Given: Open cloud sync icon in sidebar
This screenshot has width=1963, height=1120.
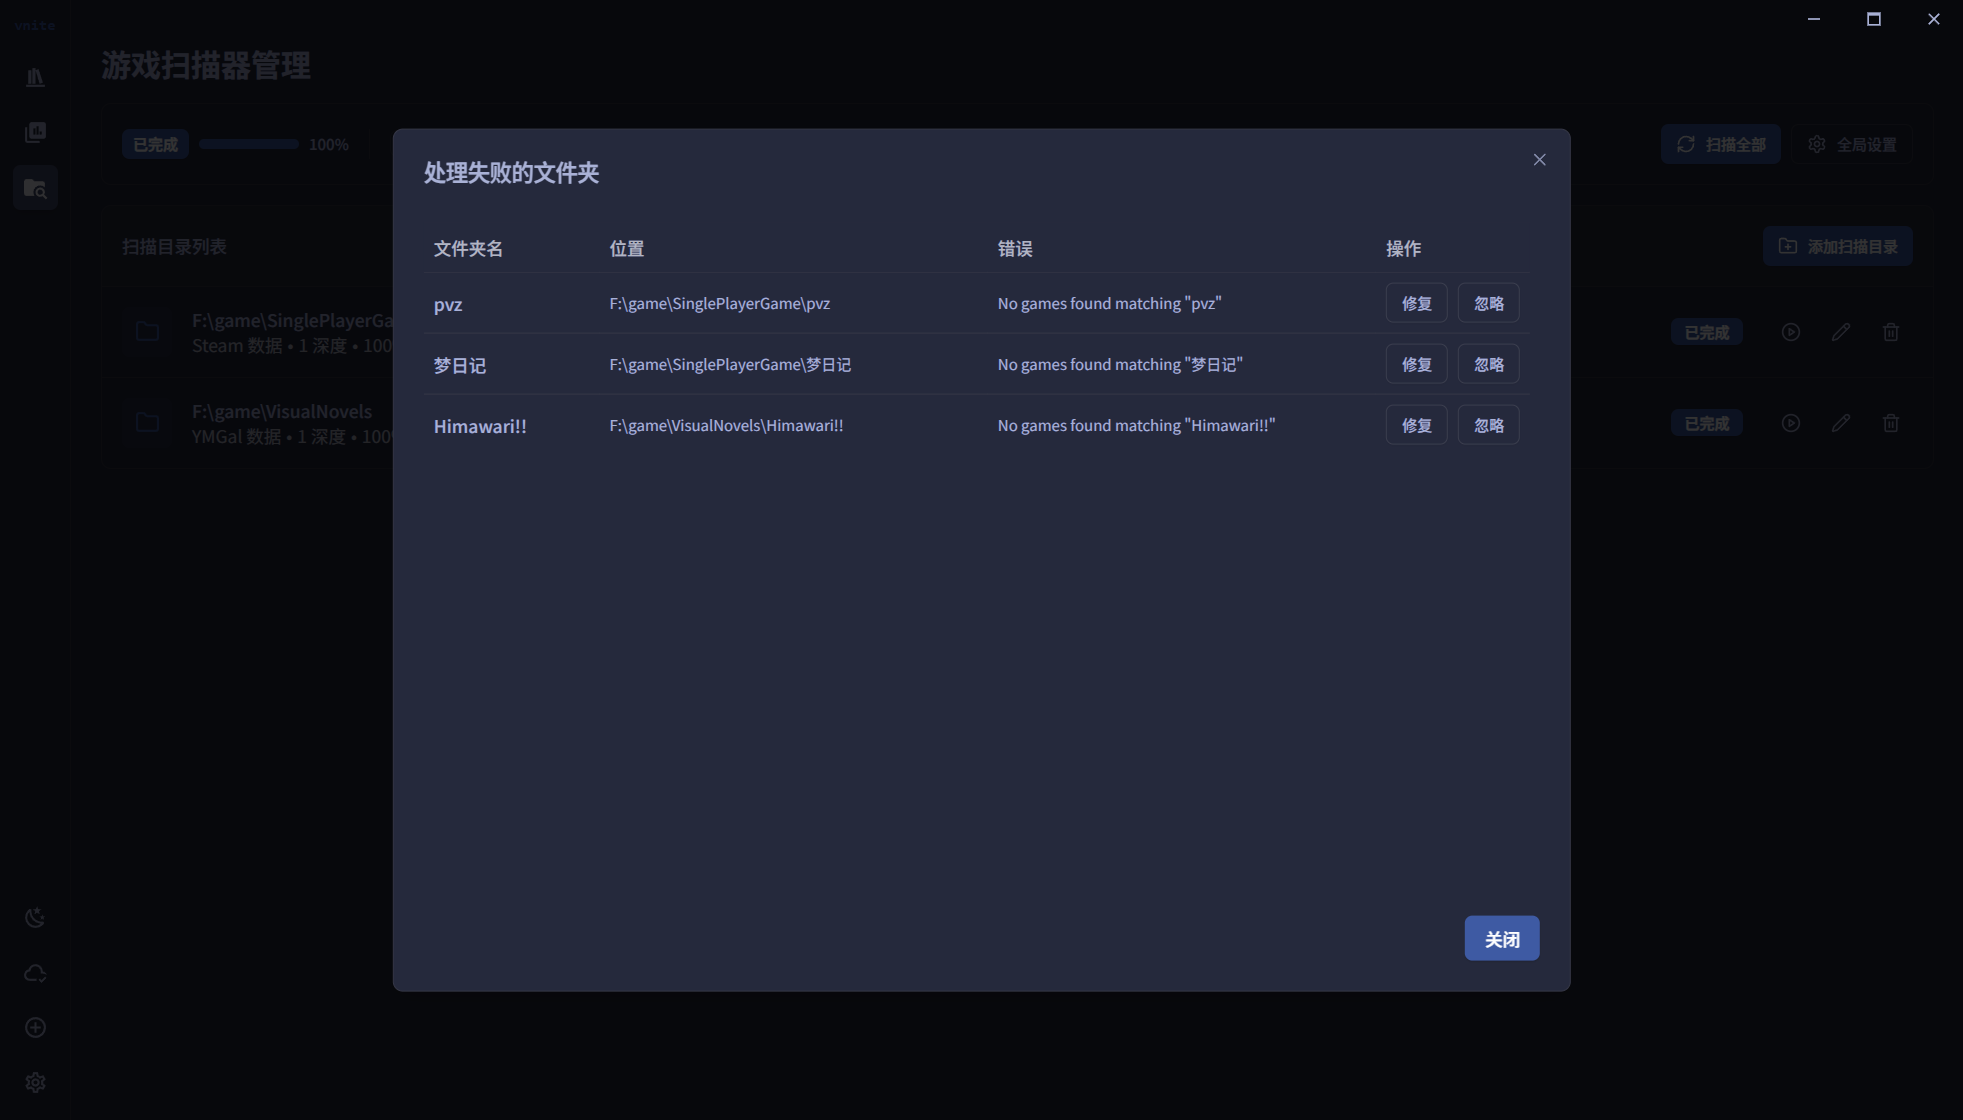Looking at the screenshot, I should pos(35,972).
